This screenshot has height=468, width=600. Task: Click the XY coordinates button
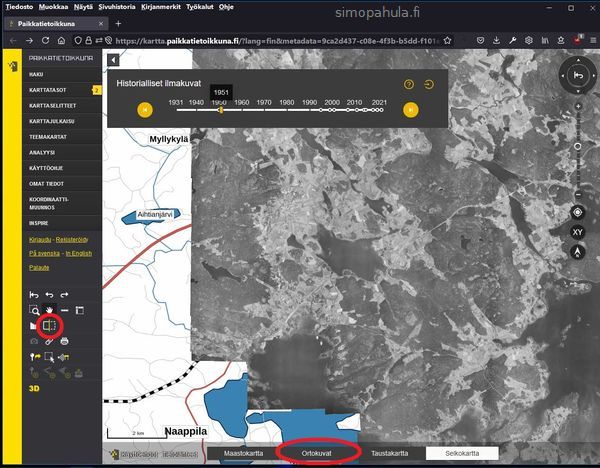point(577,232)
